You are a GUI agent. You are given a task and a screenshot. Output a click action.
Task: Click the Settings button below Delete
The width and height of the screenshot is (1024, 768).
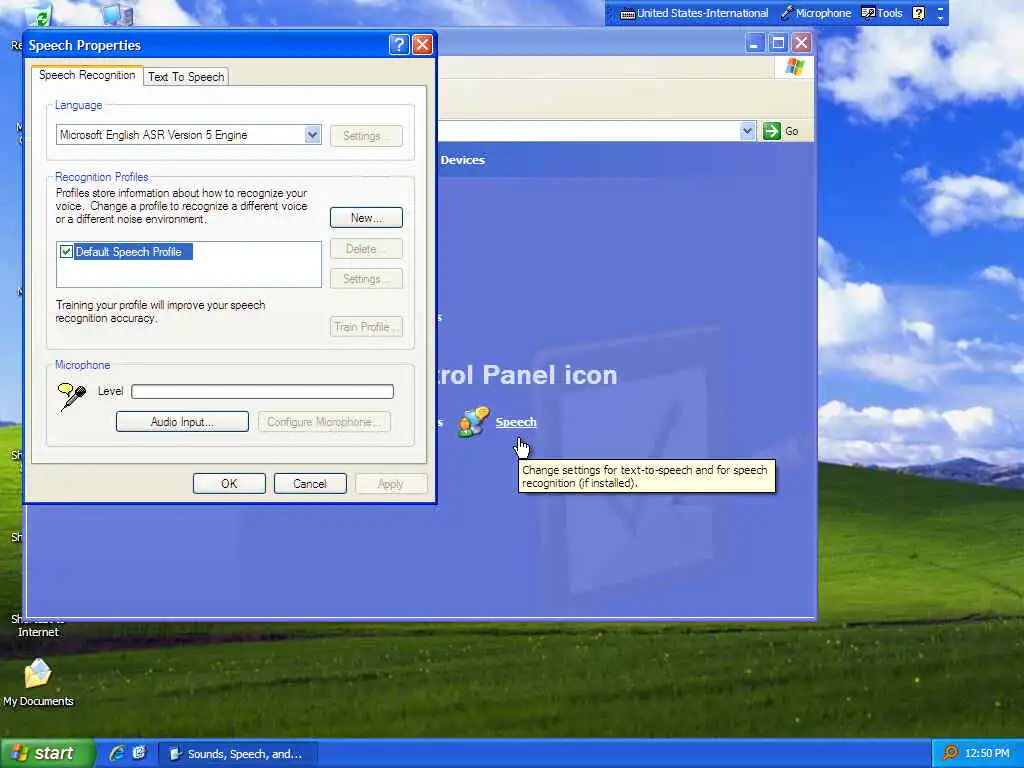point(366,279)
